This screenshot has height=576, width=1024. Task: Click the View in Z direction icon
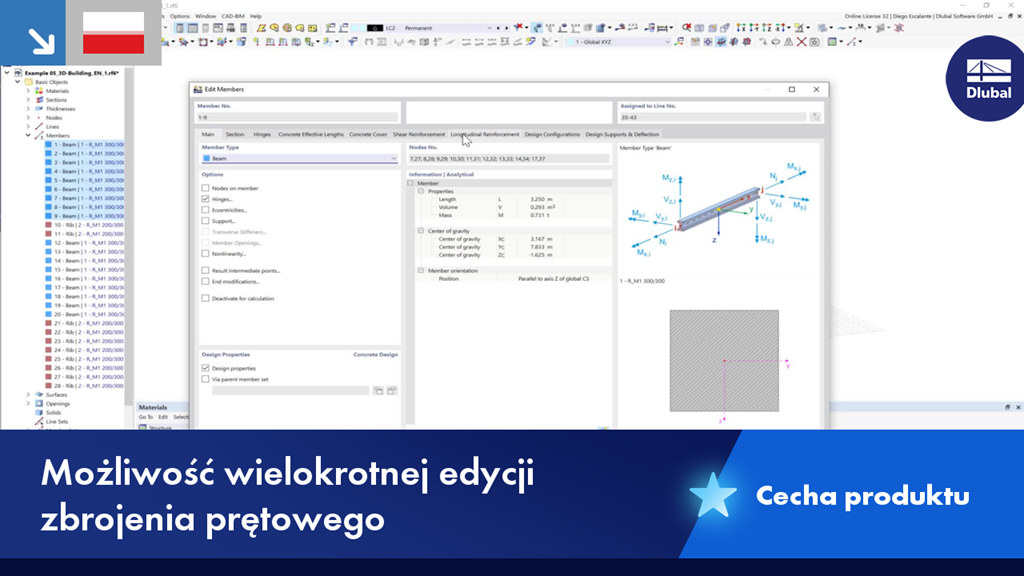click(x=767, y=27)
